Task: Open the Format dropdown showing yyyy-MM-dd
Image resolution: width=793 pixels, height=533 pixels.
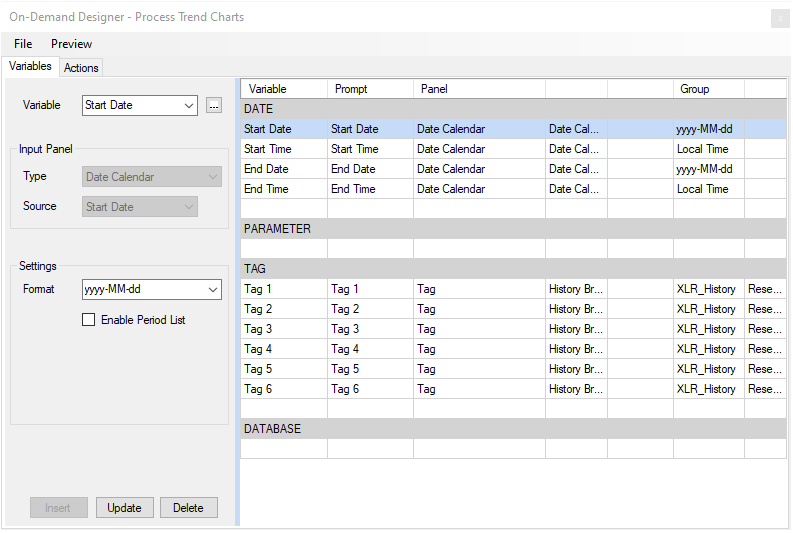Action: 152,289
